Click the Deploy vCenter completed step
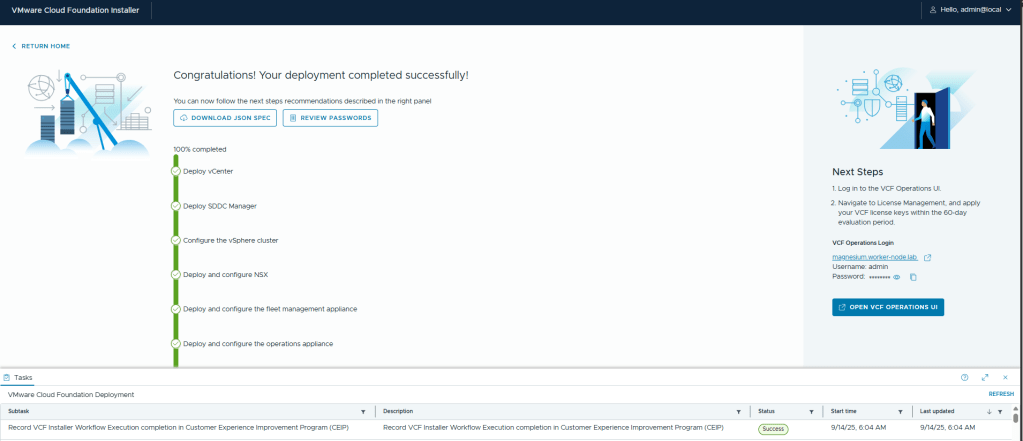 pos(208,171)
